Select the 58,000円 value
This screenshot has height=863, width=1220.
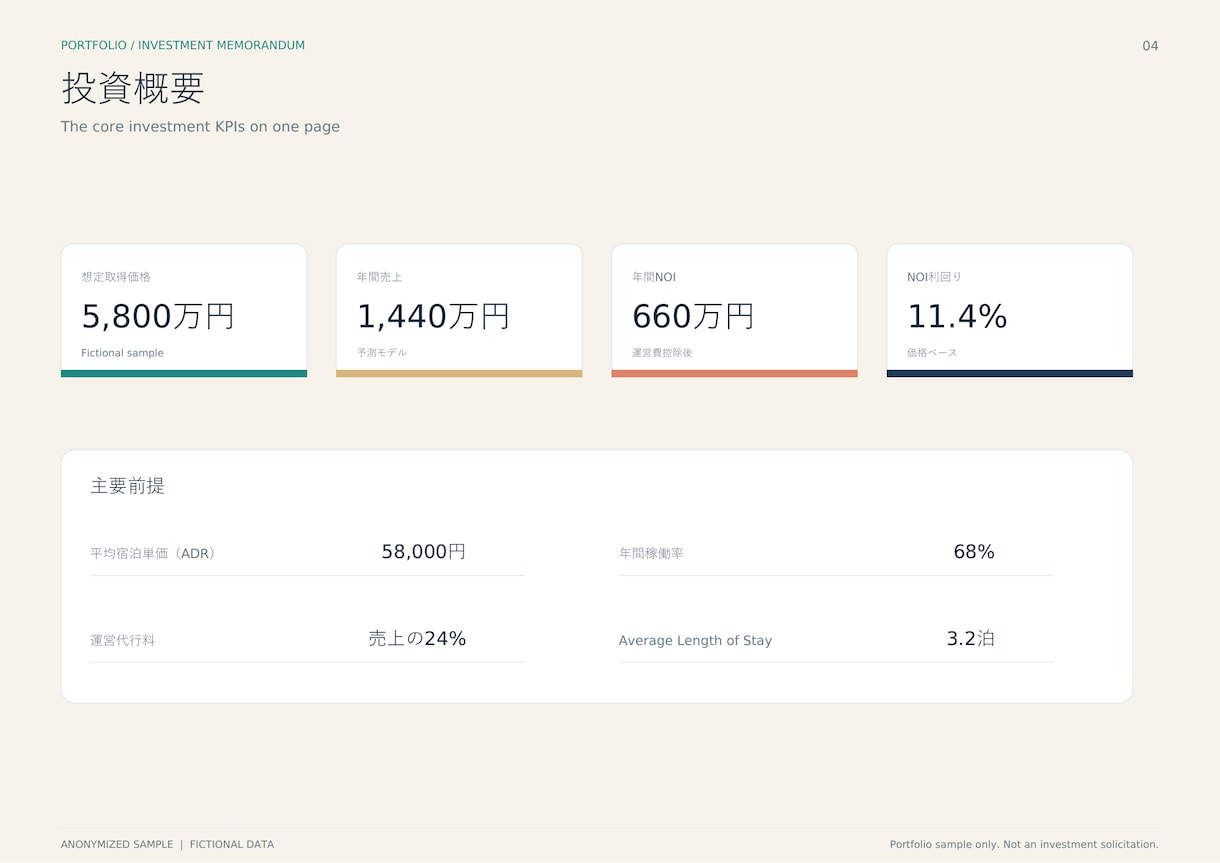point(424,552)
